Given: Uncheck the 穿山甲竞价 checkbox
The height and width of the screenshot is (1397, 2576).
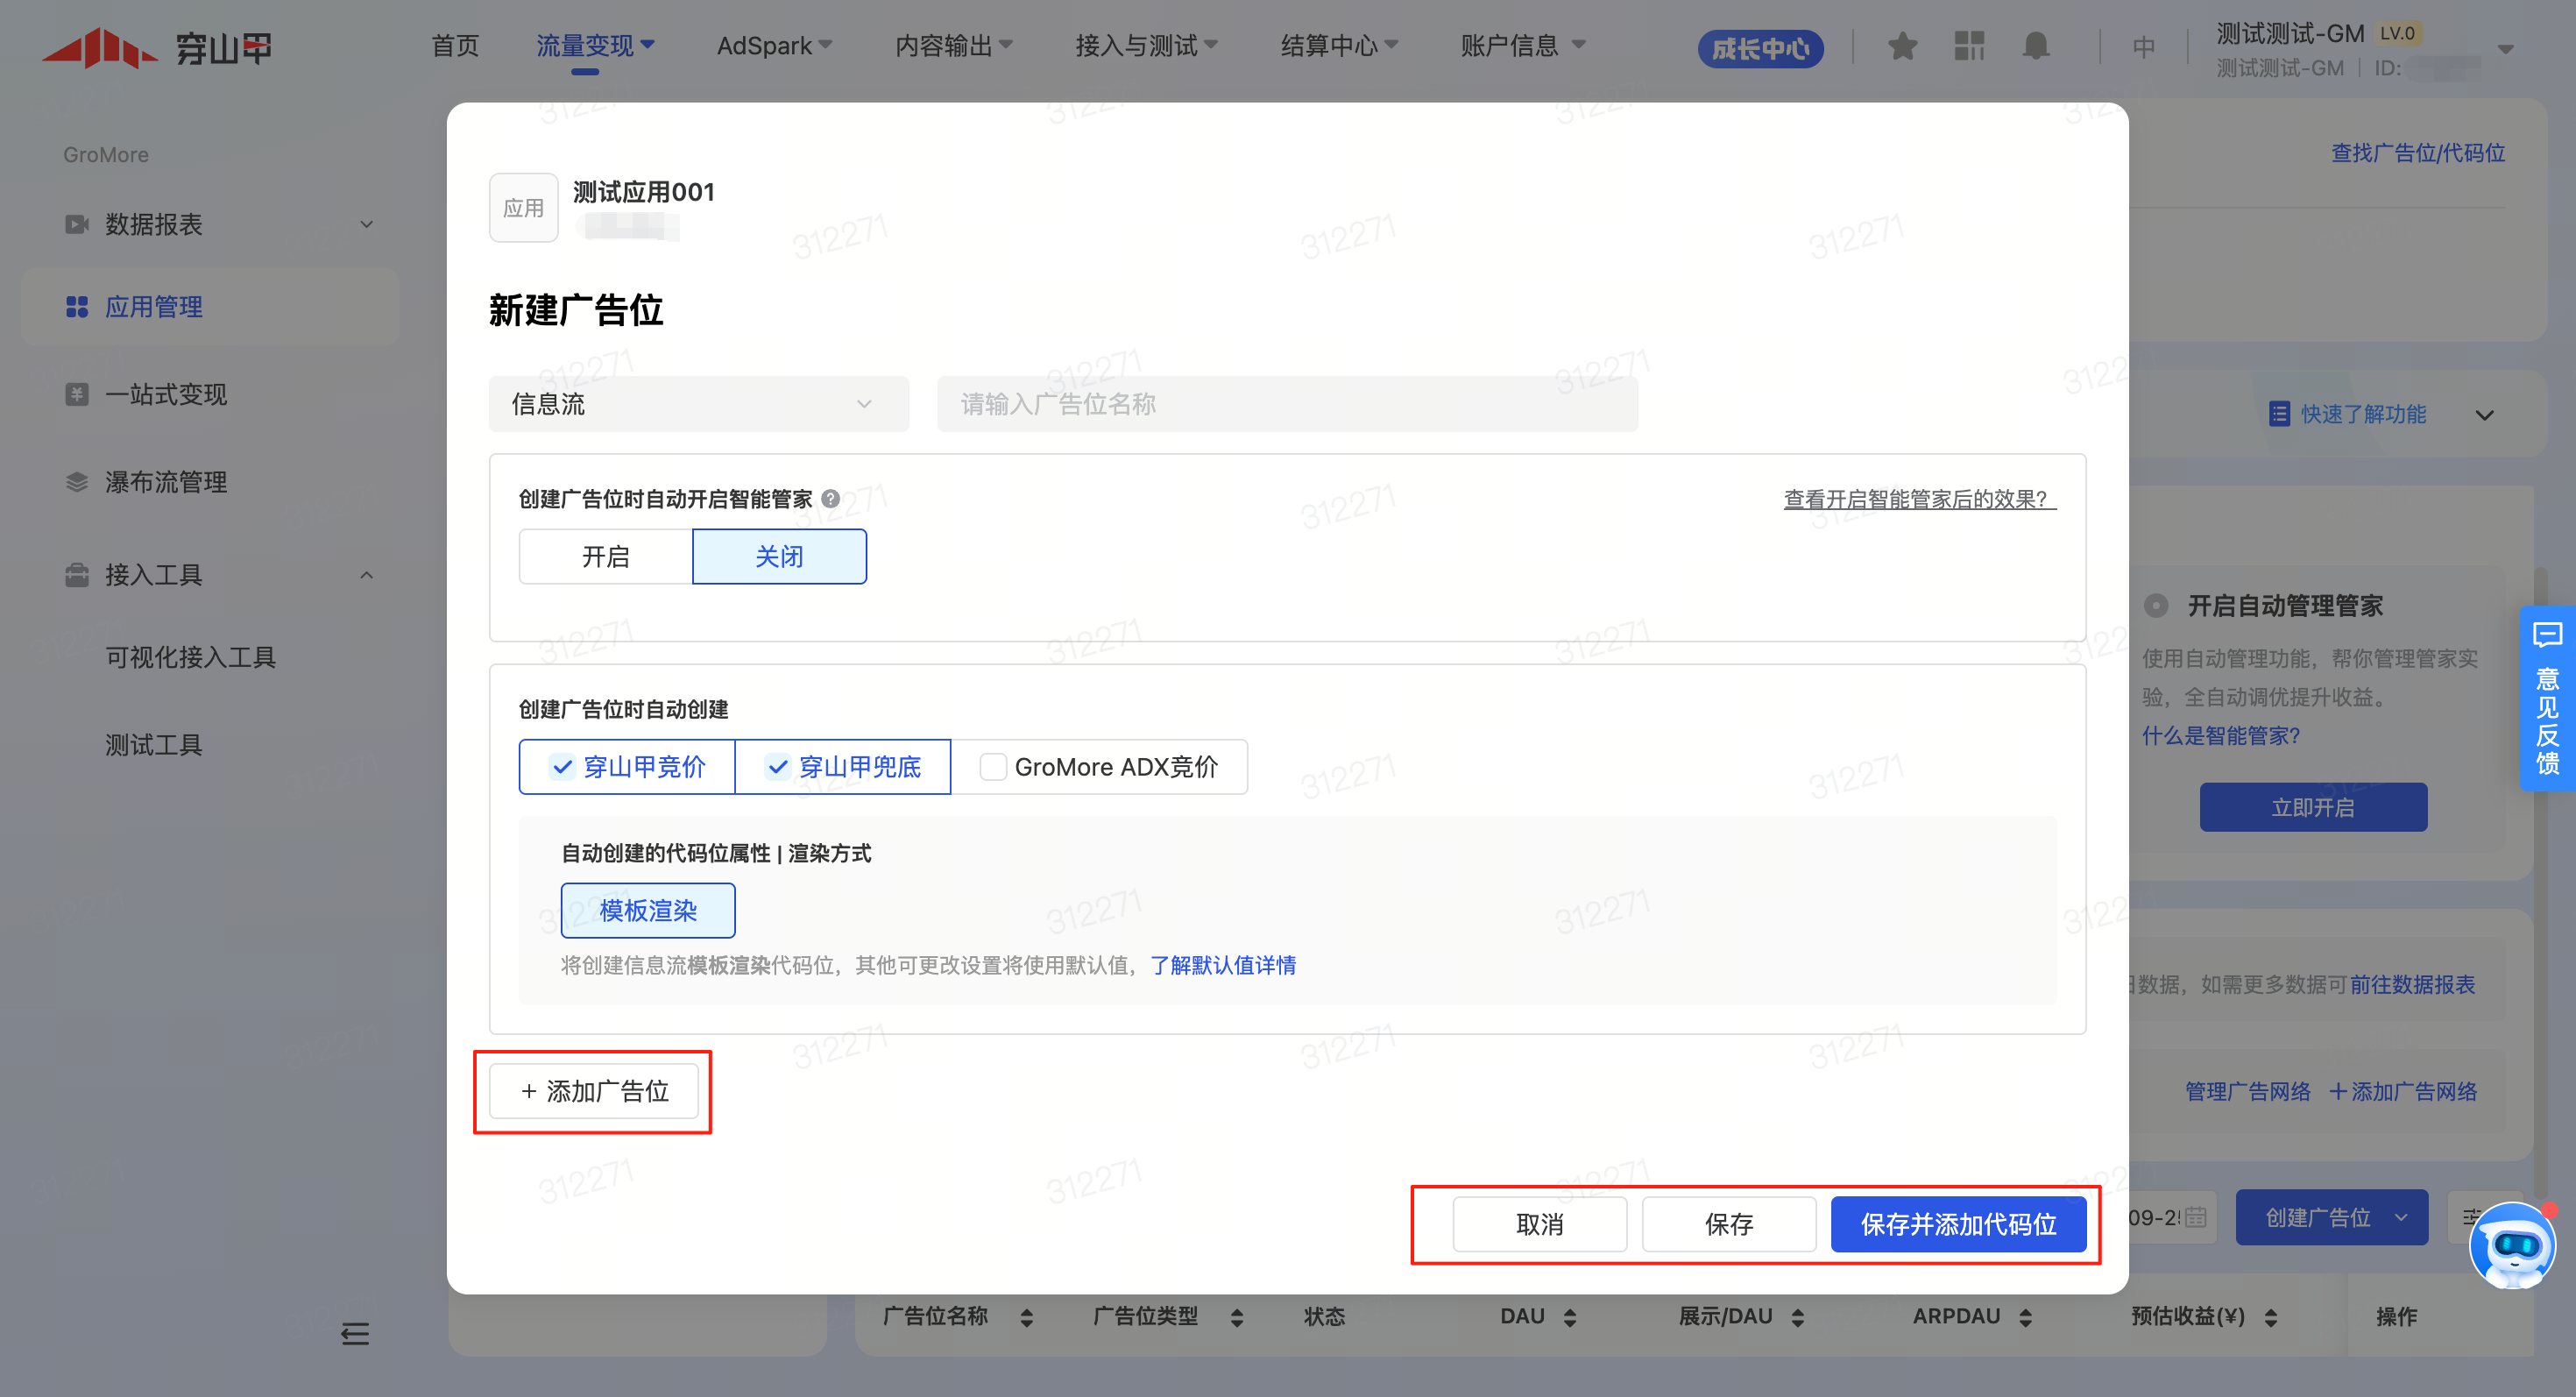Looking at the screenshot, I should 563,767.
